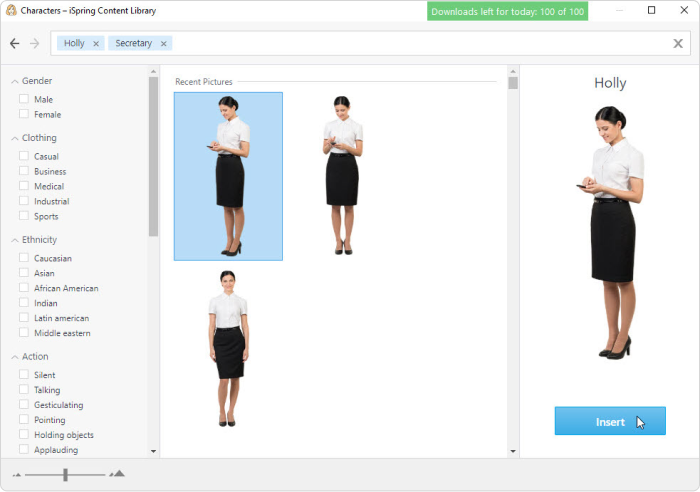Collapse the Clothing filter group
The height and width of the screenshot is (492, 700).
(x=15, y=138)
